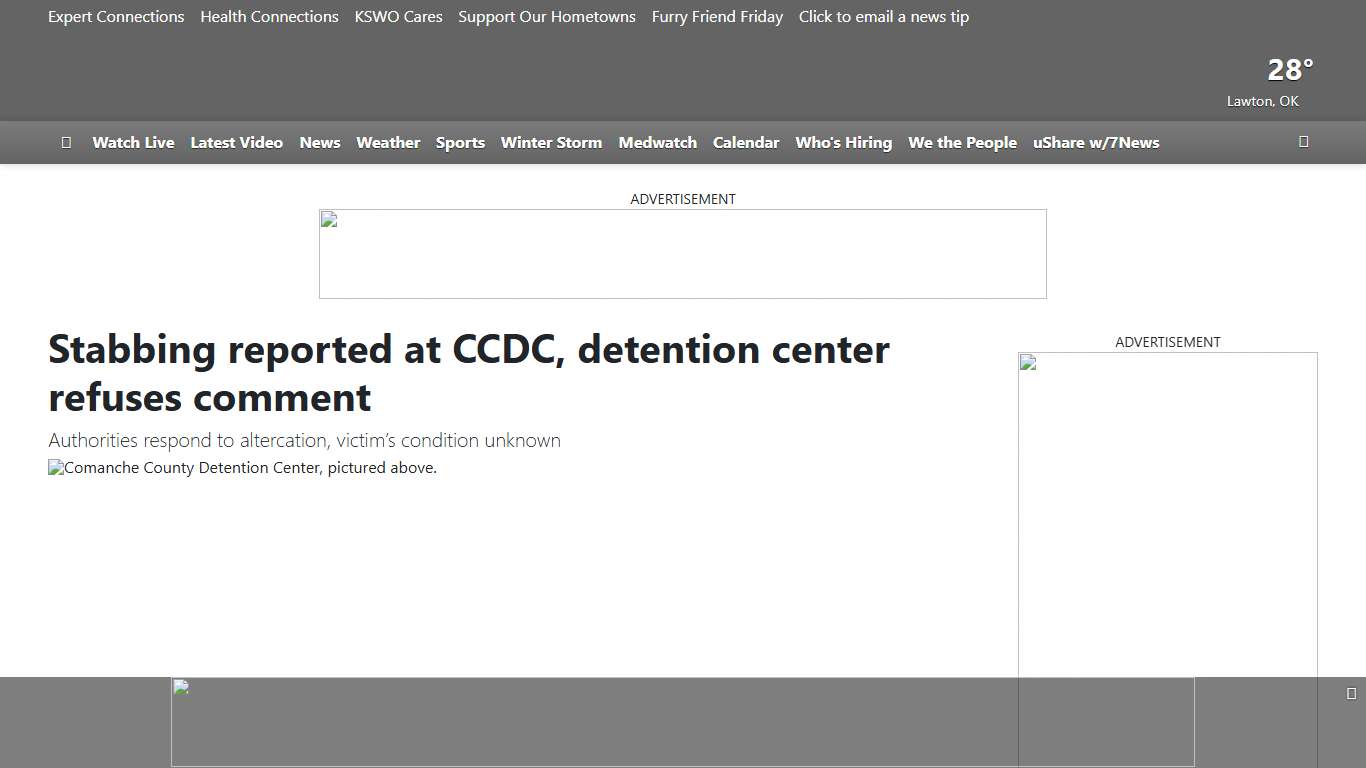Select News in the navigation bar
The image size is (1366, 768).
(319, 142)
